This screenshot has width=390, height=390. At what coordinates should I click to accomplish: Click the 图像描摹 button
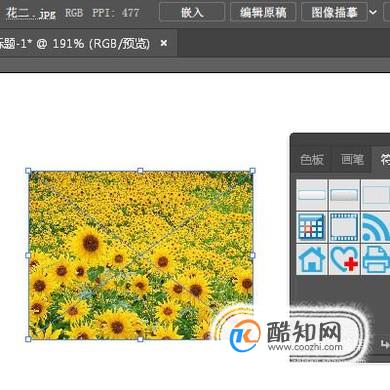334,12
